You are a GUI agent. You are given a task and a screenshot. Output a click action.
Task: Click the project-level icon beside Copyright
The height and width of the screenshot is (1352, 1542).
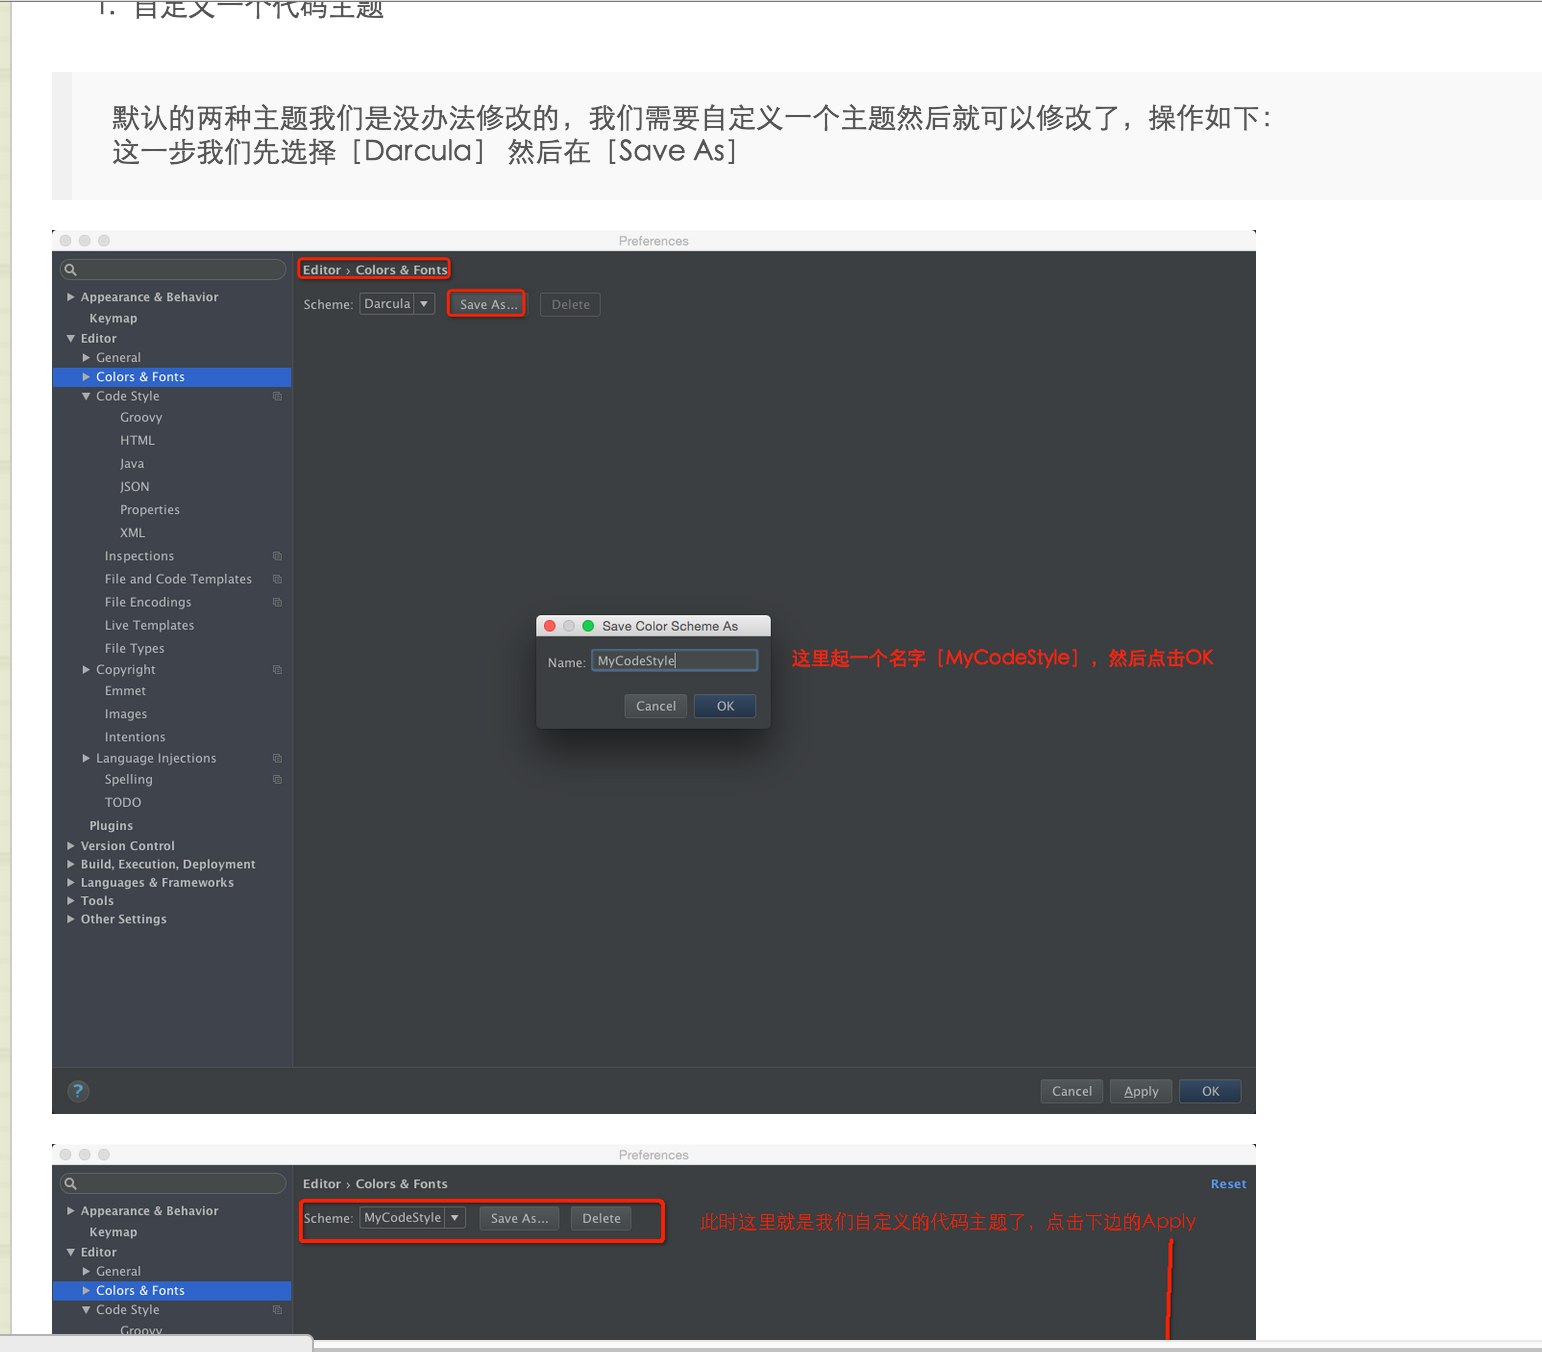[277, 670]
